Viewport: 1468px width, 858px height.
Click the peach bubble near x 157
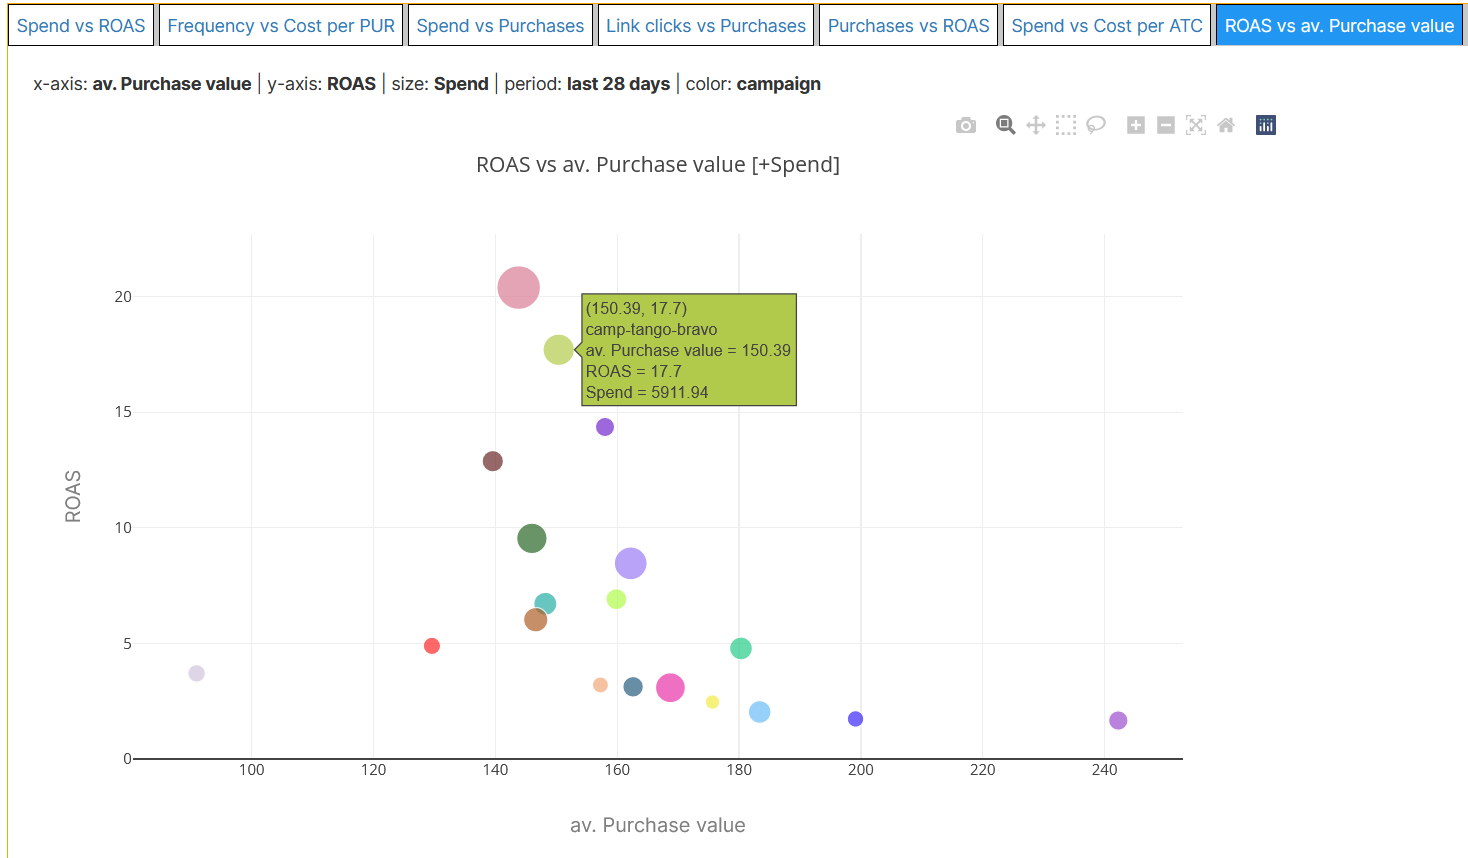600,685
